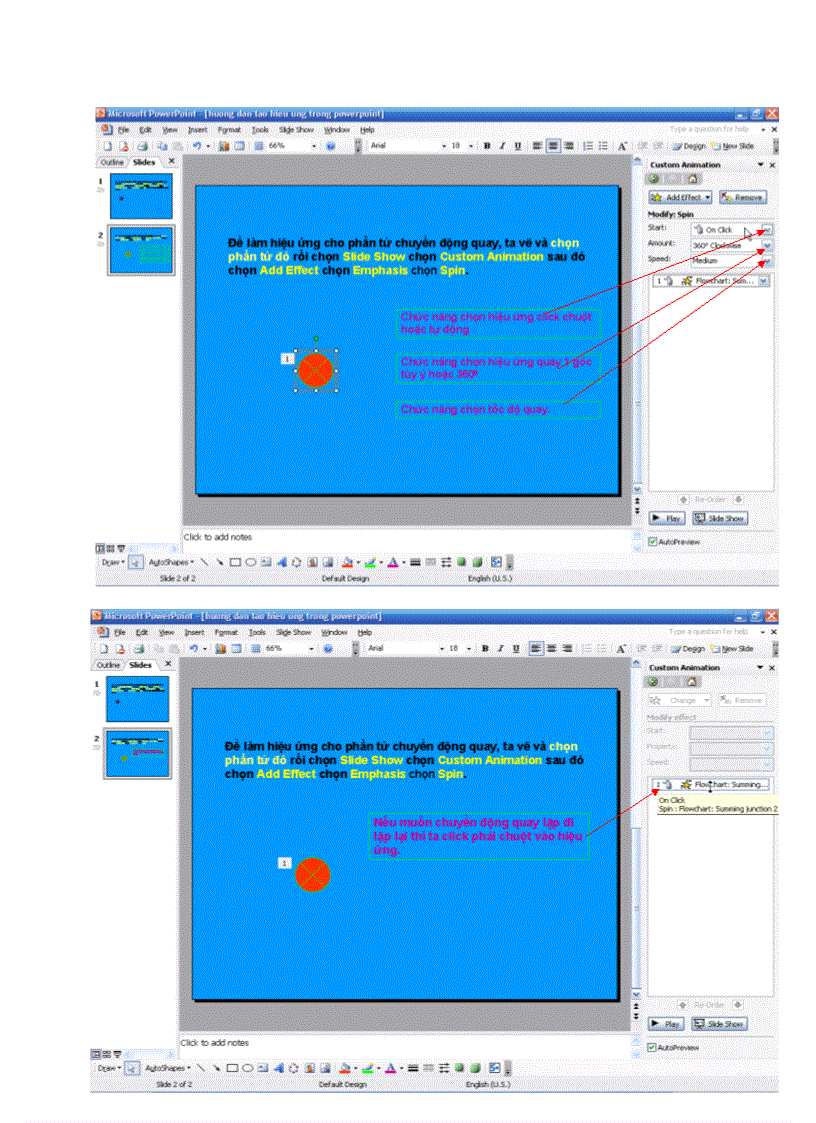Open the Speed dropdown showing Medium
Image resolution: width=816 pixels, height=1123 pixels.
(x=766, y=261)
